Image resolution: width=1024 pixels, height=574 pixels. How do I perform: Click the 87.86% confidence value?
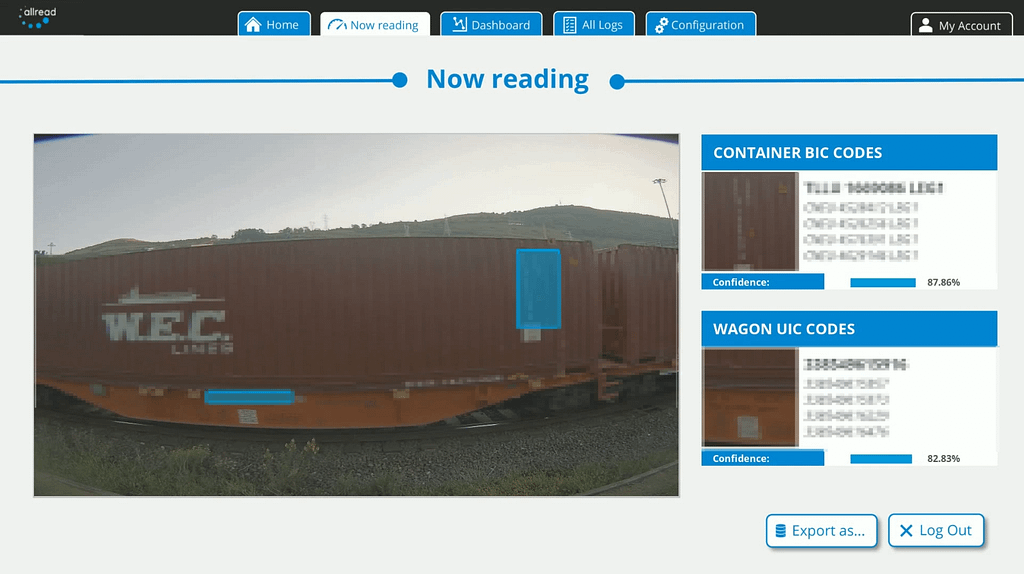943,283
